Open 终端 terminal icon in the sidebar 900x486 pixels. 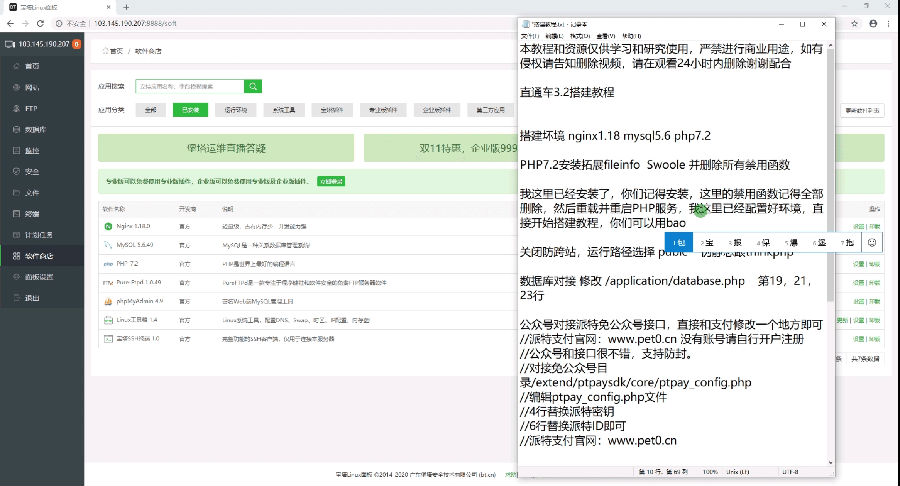[x=17, y=213]
